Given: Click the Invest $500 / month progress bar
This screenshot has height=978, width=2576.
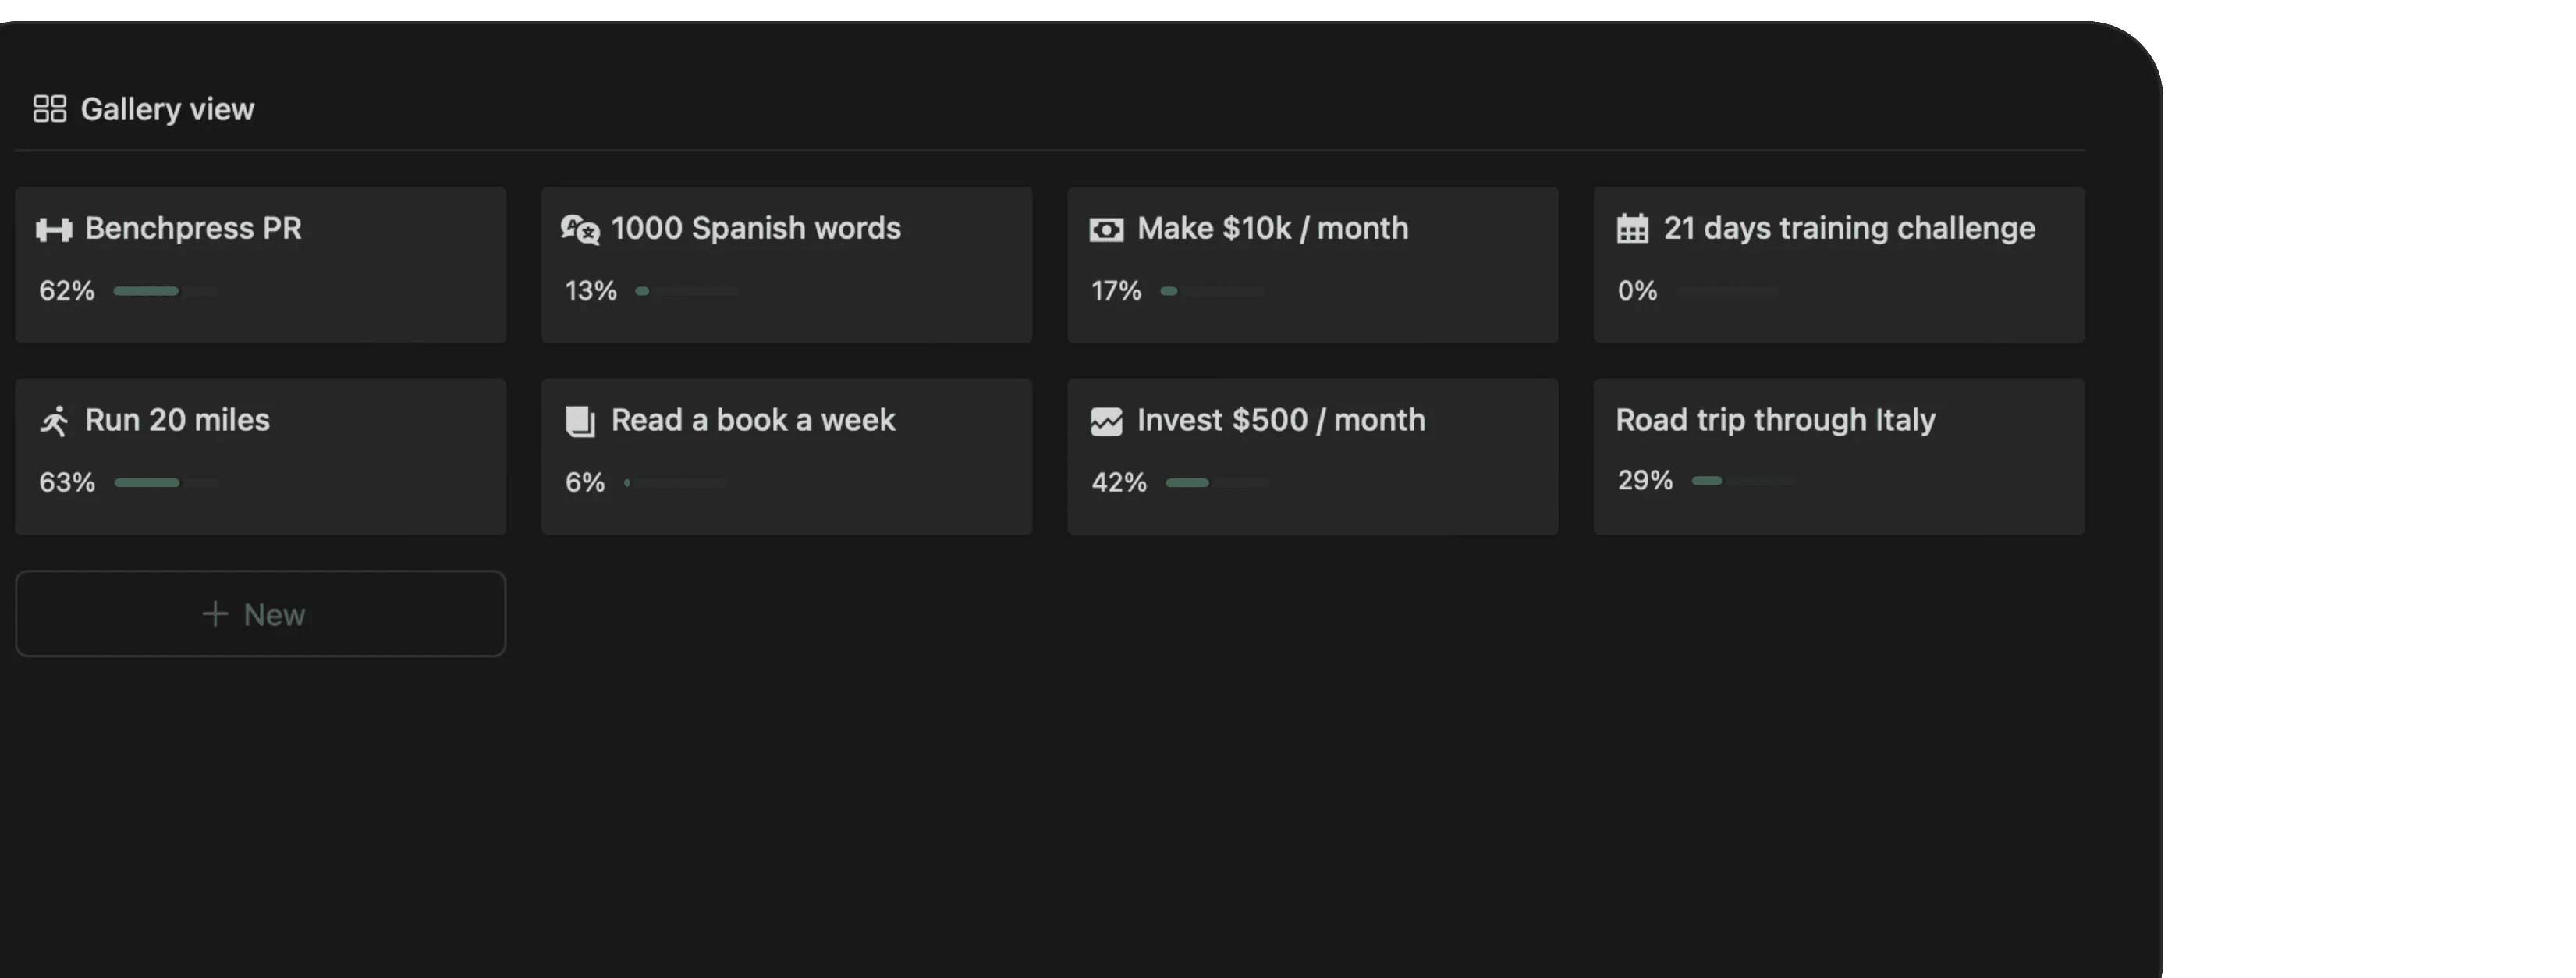Looking at the screenshot, I should pos(1217,483).
